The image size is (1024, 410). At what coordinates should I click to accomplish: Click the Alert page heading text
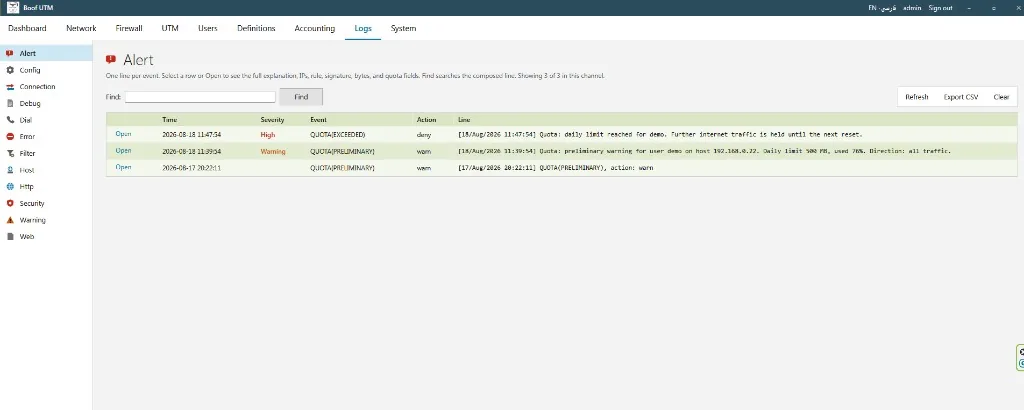pos(138,60)
